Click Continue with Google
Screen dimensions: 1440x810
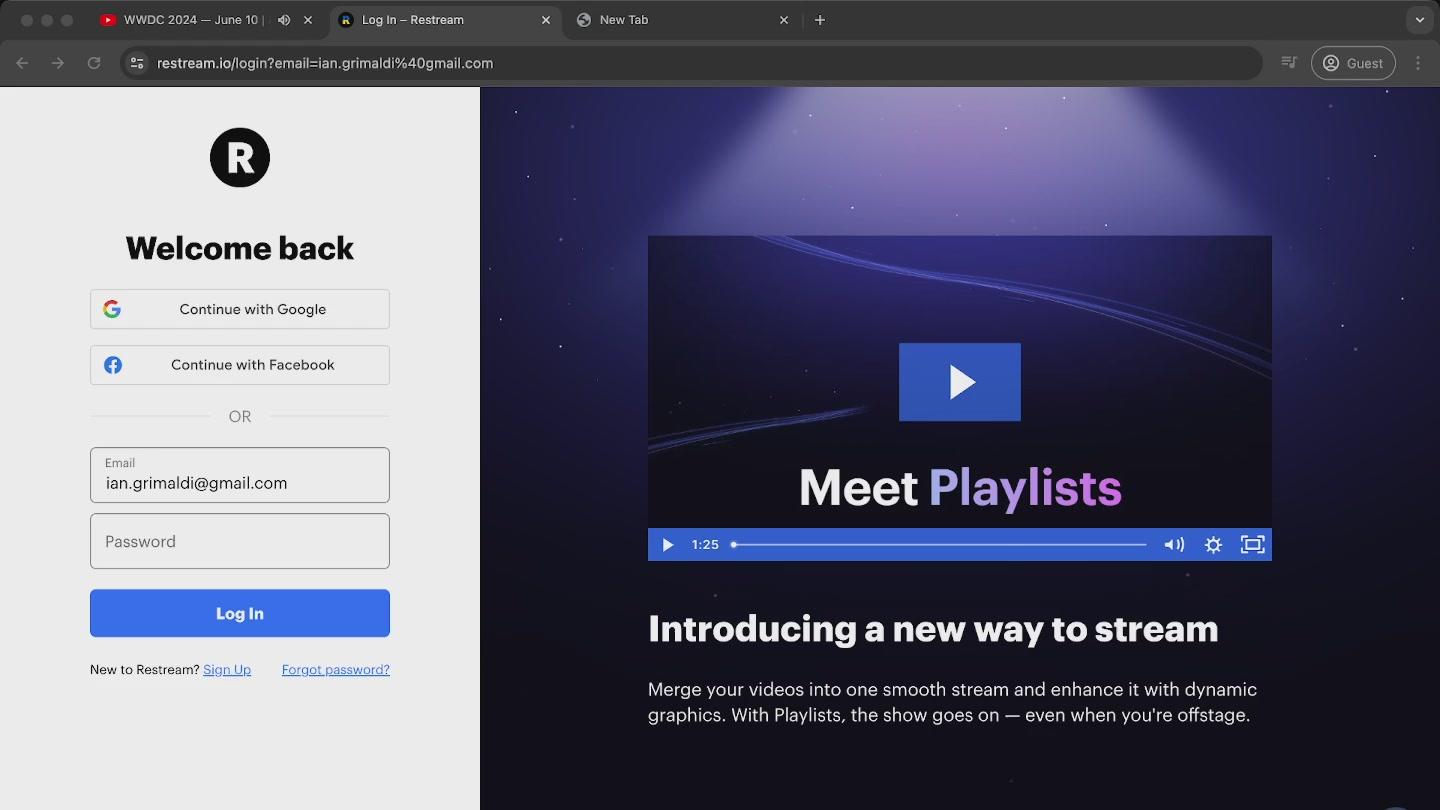(x=240, y=309)
